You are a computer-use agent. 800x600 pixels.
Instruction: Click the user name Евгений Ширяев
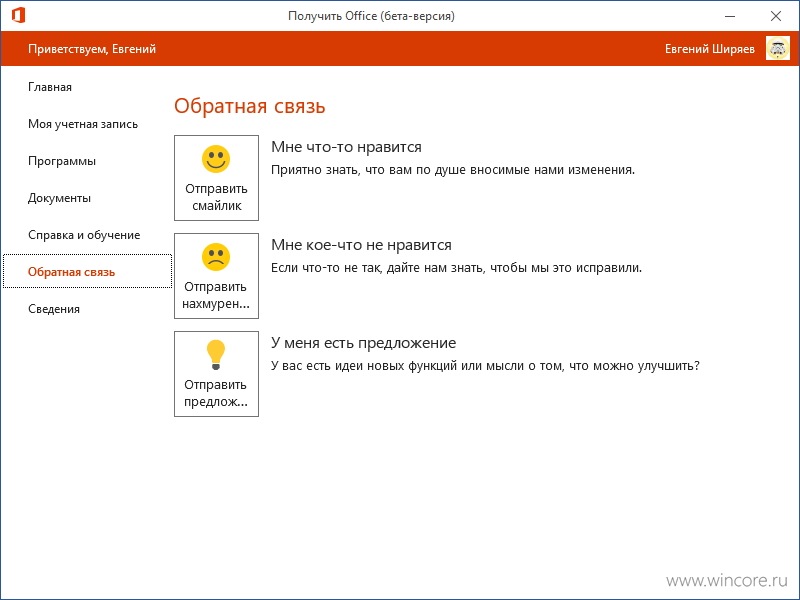coord(710,49)
